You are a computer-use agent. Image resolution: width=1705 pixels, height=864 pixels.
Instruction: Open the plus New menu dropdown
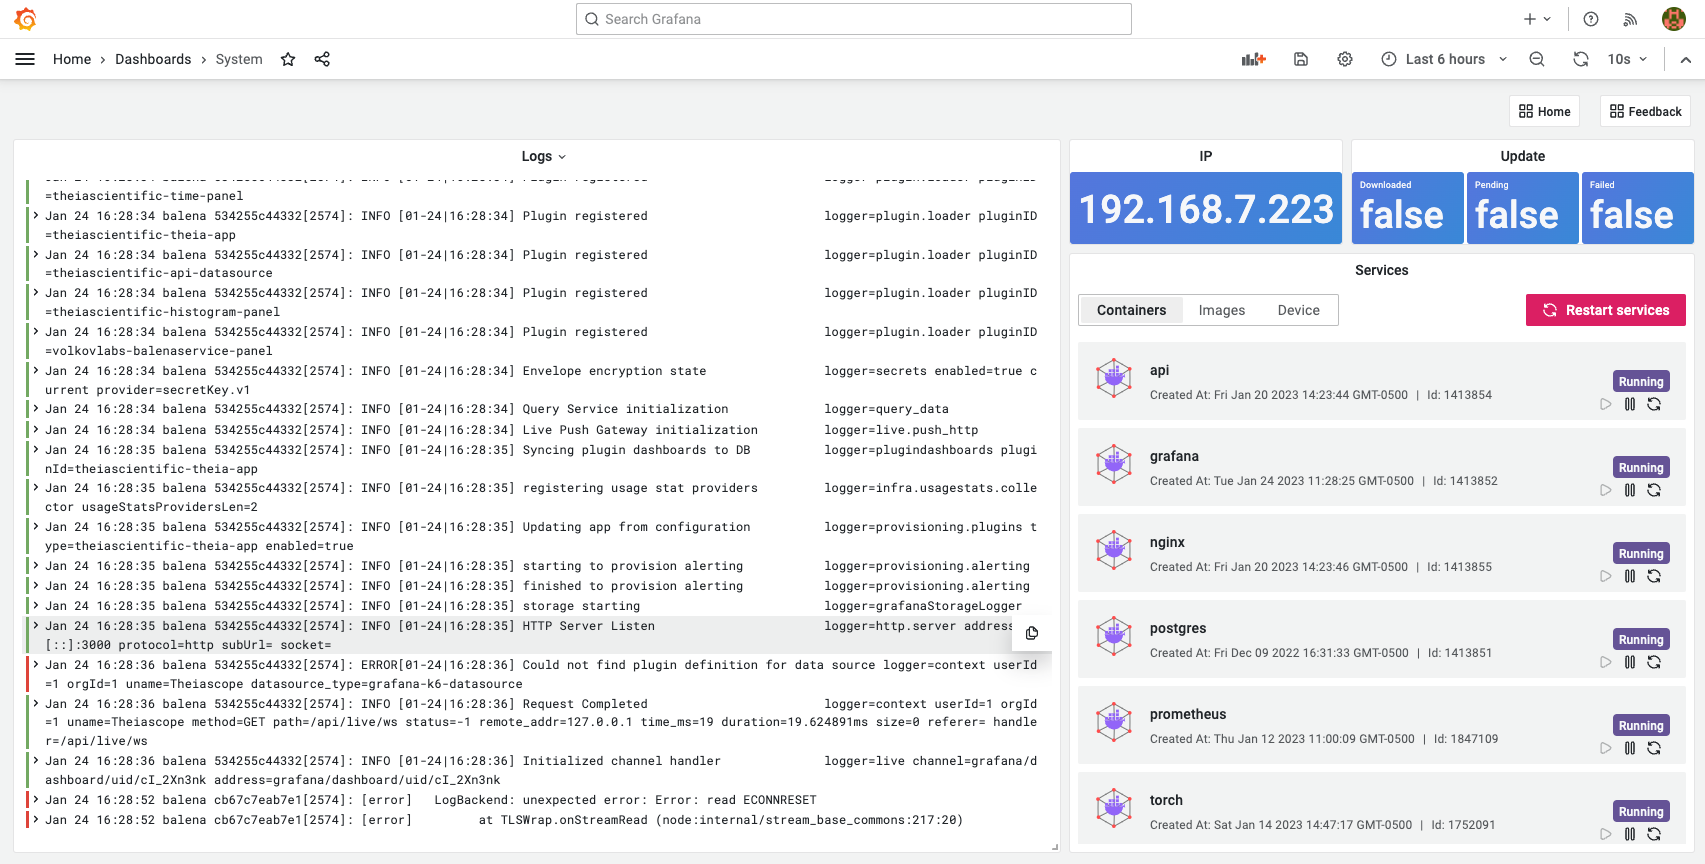[1537, 19]
